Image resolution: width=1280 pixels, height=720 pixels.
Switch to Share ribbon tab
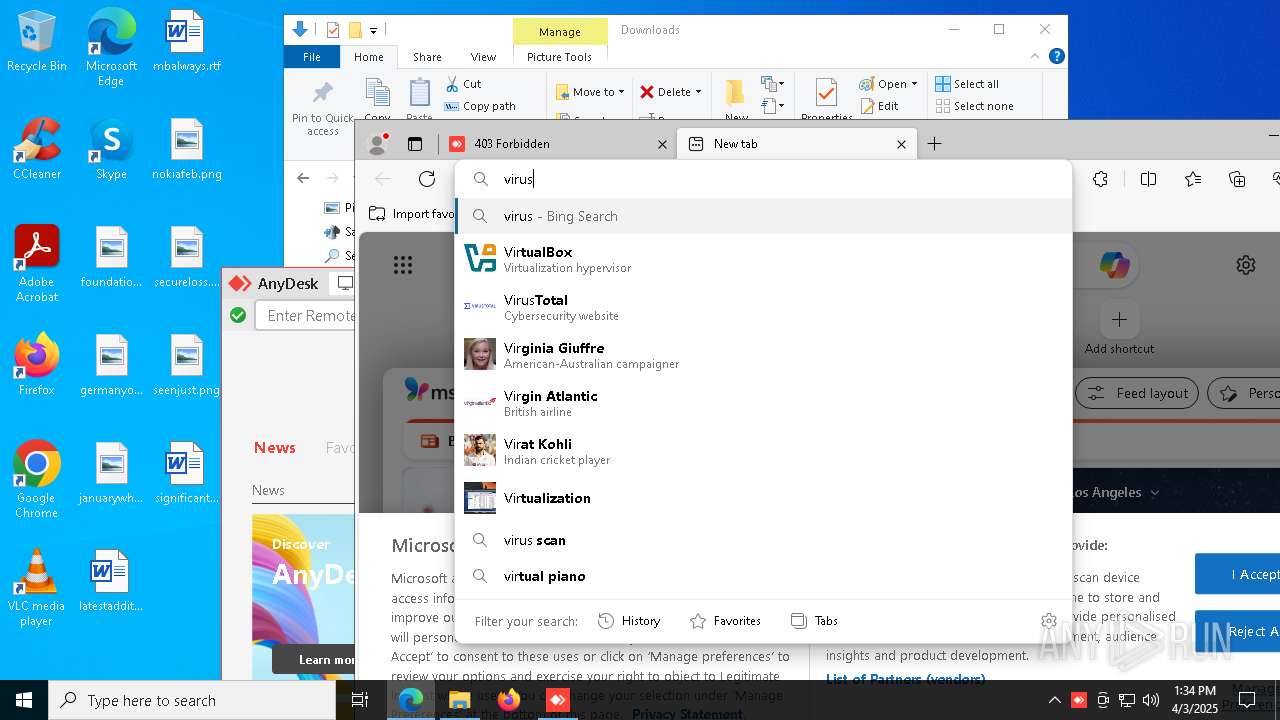[x=427, y=57]
